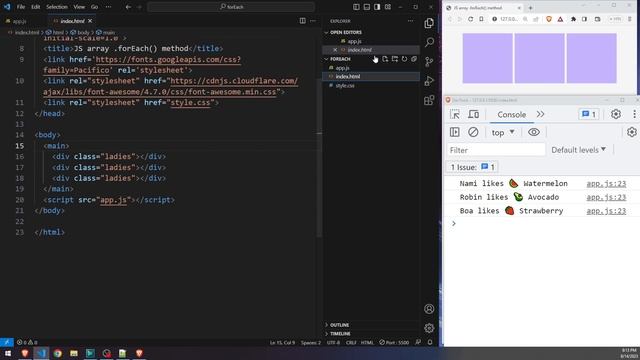640x360 pixels.
Task: Open Explorer panel More Actions ellipsis
Action: (x=411, y=21)
